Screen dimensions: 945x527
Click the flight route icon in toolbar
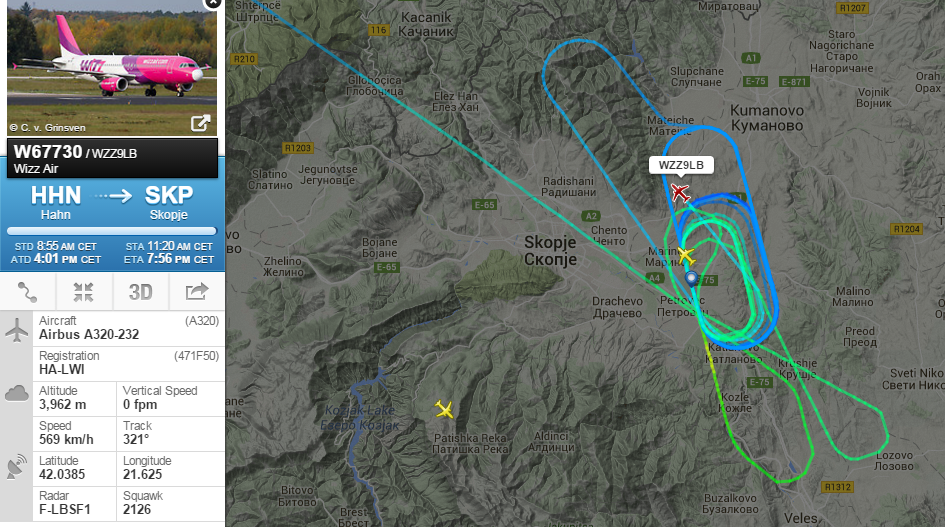tap(28, 292)
